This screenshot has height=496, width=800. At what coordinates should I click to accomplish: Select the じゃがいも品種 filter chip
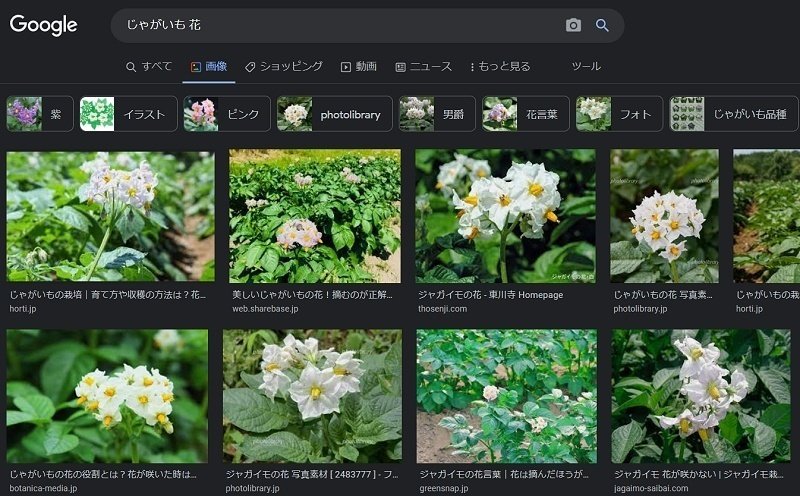pos(734,114)
